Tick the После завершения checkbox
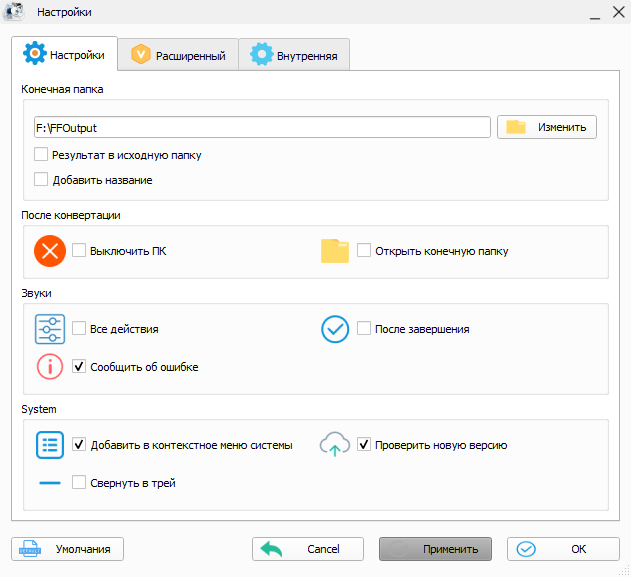This screenshot has width=631, height=577. [364, 328]
